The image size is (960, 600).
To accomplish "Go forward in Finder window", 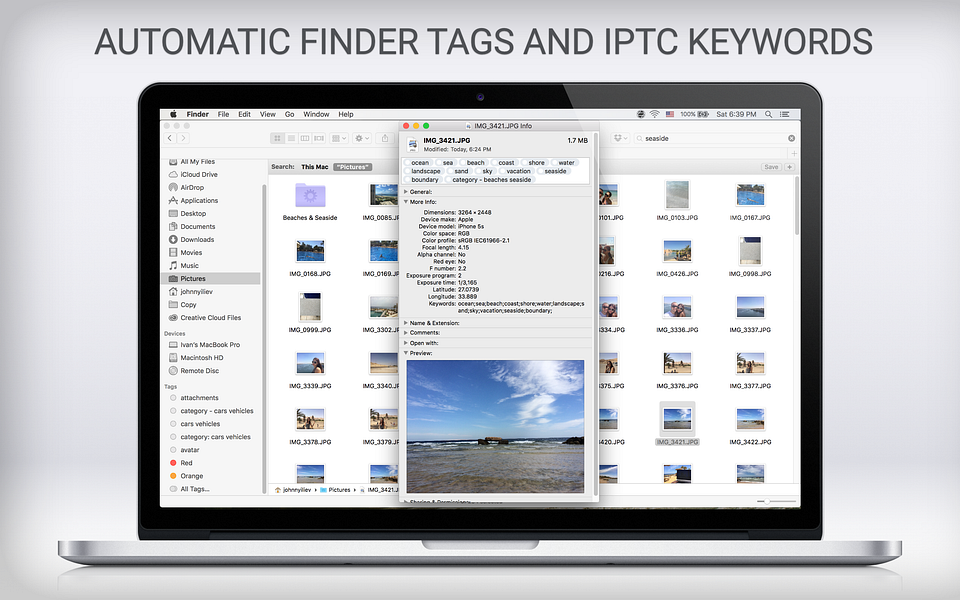I will pyautogui.click(x=182, y=138).
